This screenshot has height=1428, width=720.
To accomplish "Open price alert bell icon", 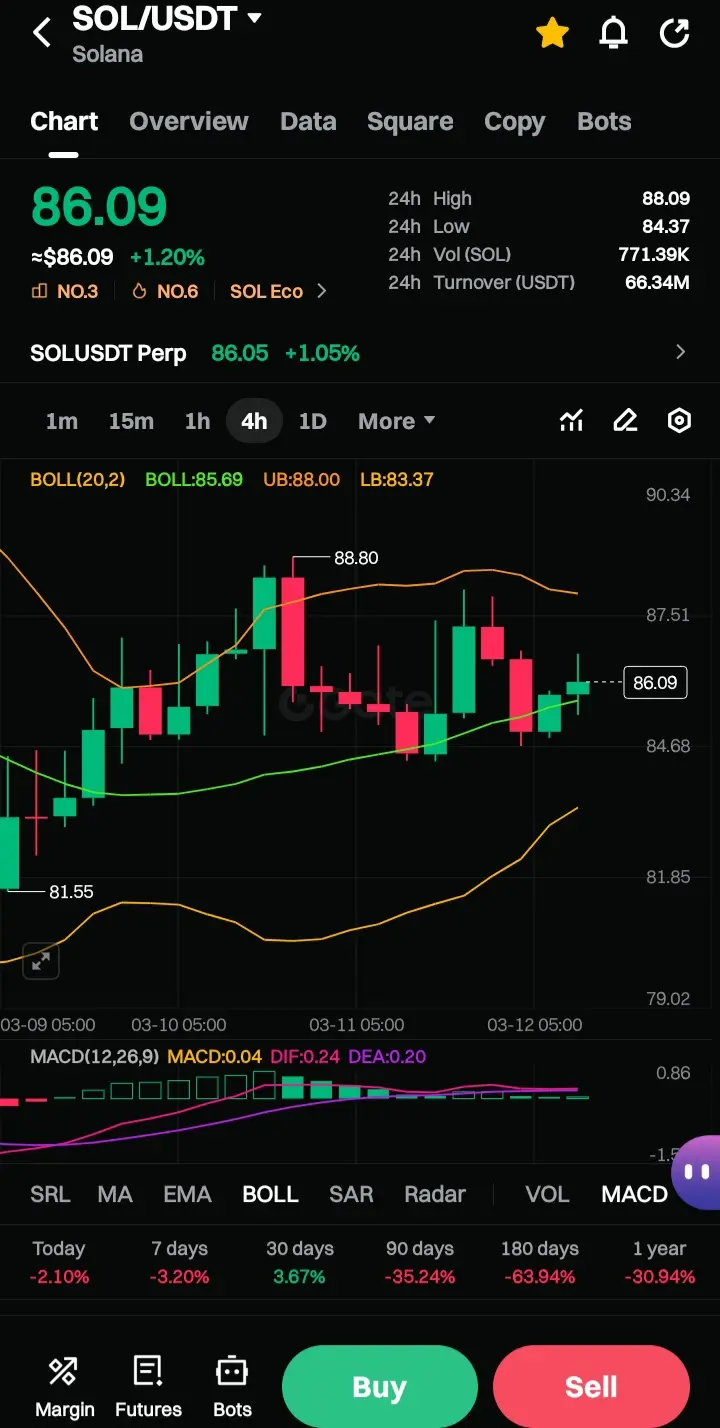I will pyautogui.click(x=613, y=33).
